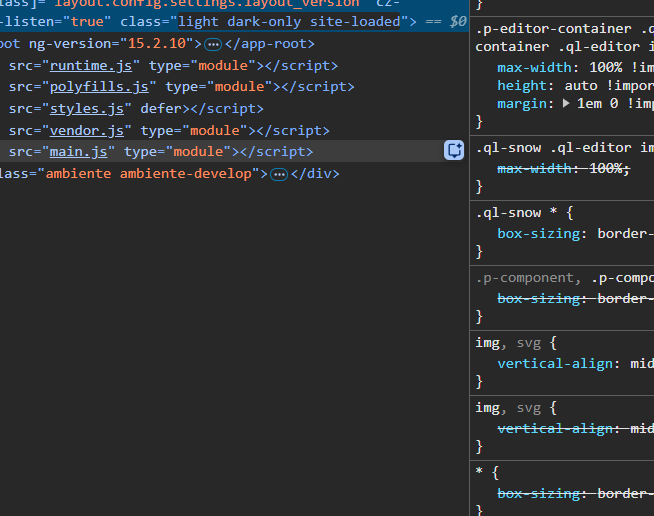This screenshot has height=516, width=654.
Task: Edit the 'height: auto' CSS declaration
Action: 560,85
